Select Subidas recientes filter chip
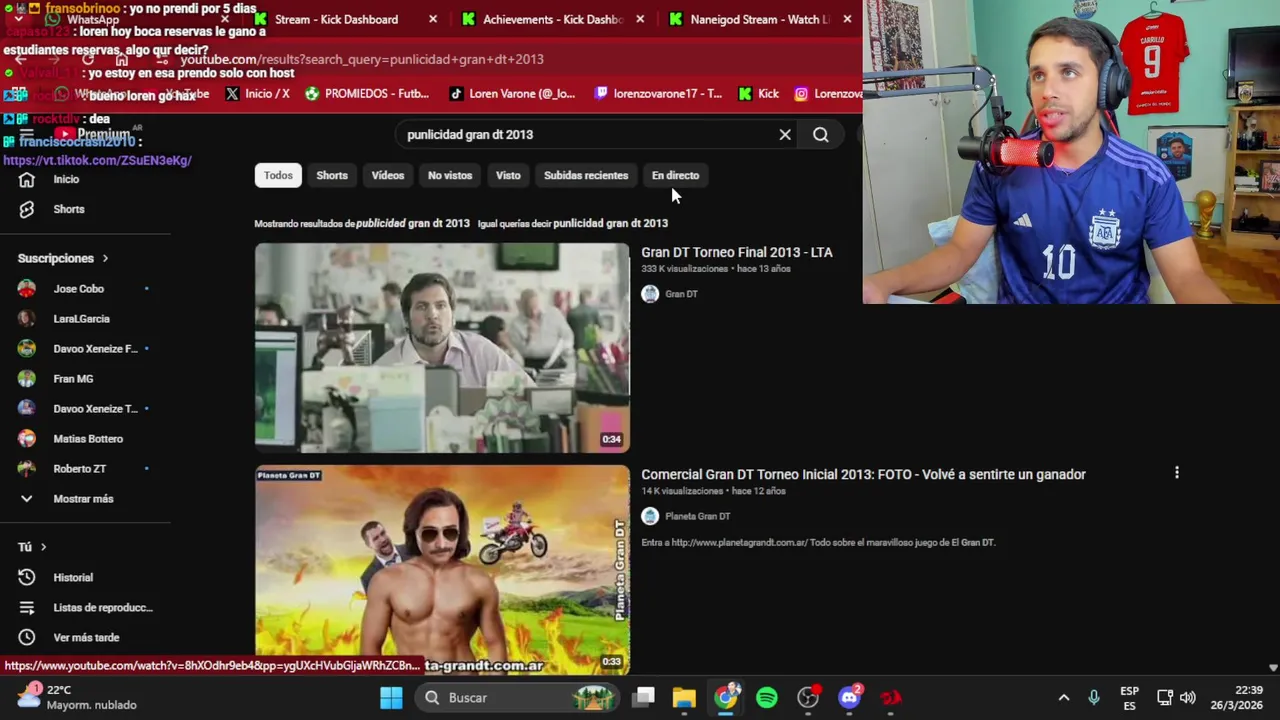 pos(586,175)
